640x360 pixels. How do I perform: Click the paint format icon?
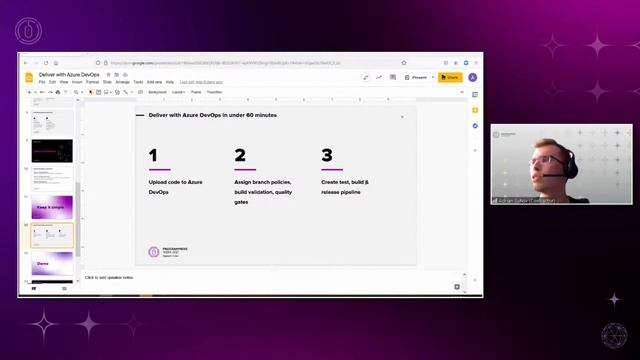point(66,92)
